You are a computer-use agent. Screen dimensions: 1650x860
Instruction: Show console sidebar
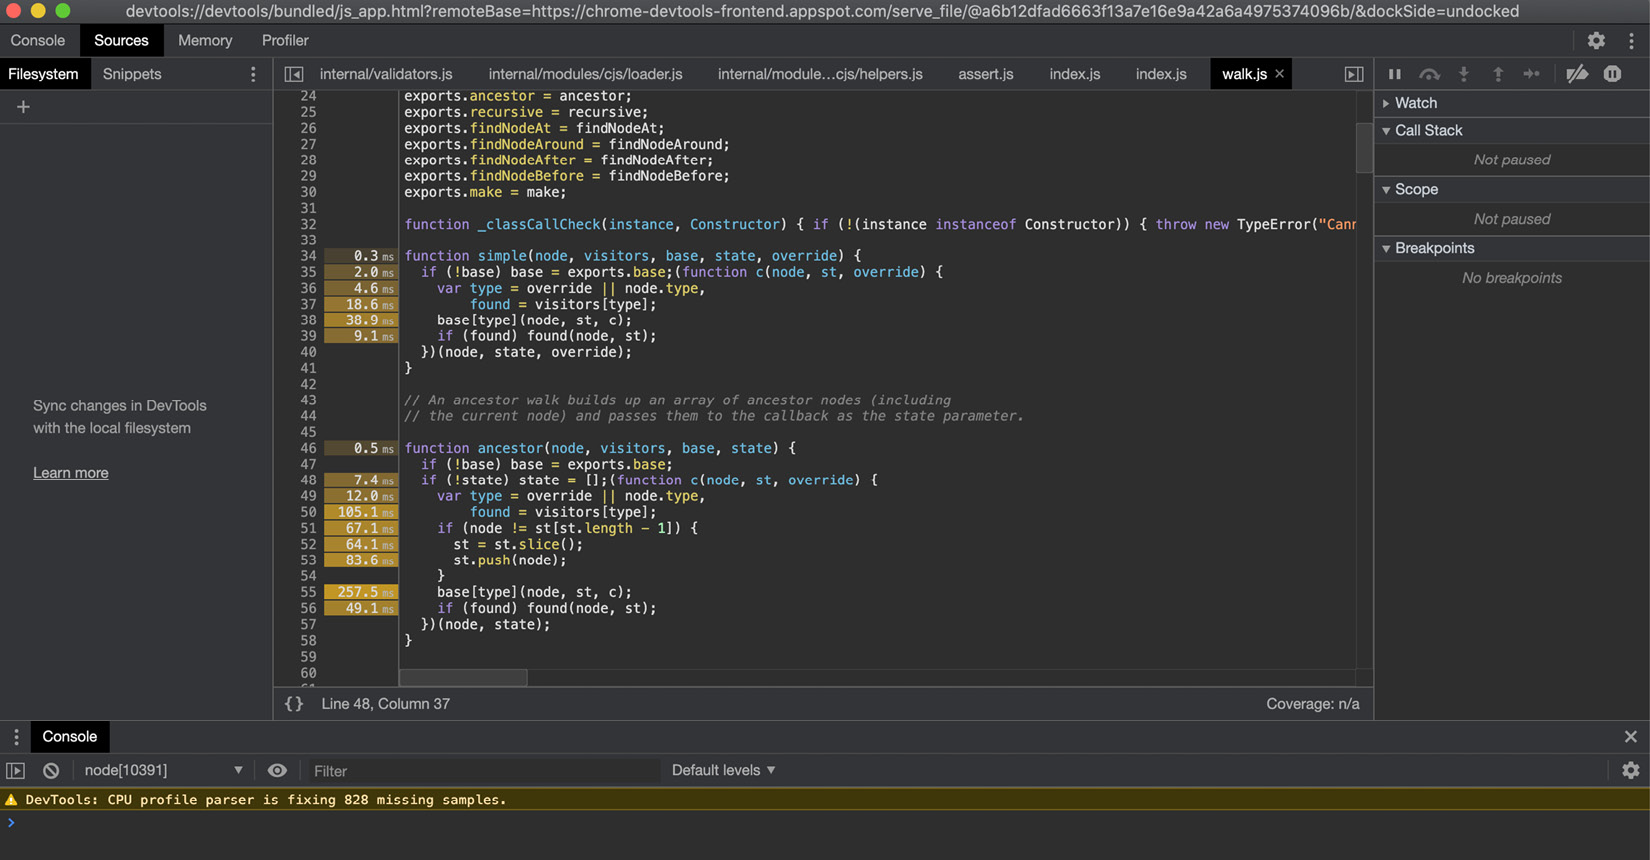[x=16, y=771]
